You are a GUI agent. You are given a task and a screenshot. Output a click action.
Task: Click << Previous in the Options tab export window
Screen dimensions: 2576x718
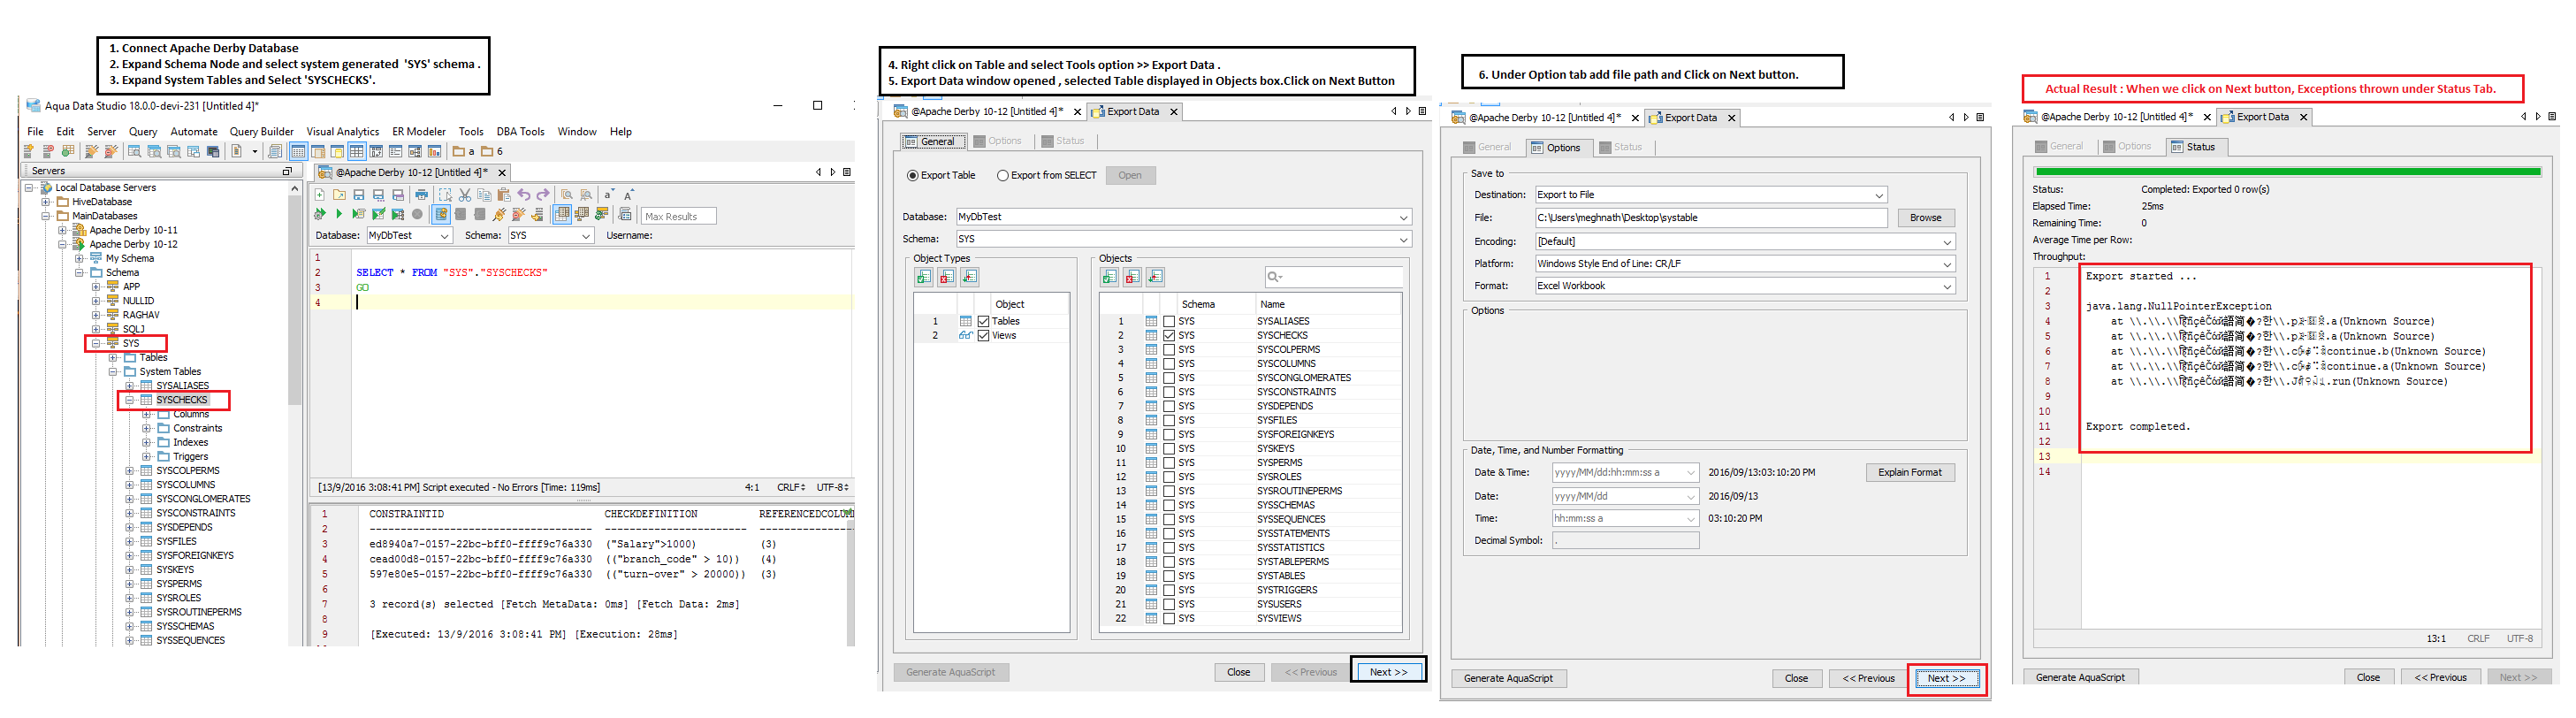point(1868,679)
